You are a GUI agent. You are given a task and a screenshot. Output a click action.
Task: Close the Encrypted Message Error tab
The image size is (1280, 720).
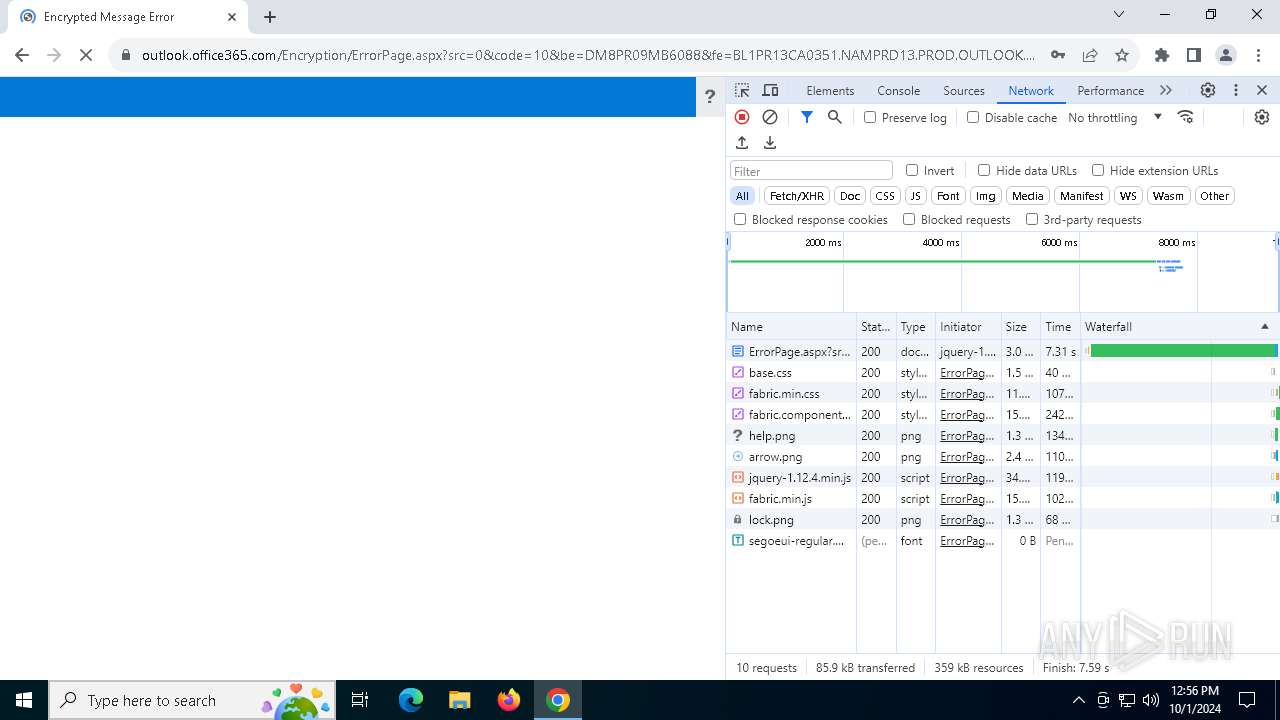click(232, 17)
